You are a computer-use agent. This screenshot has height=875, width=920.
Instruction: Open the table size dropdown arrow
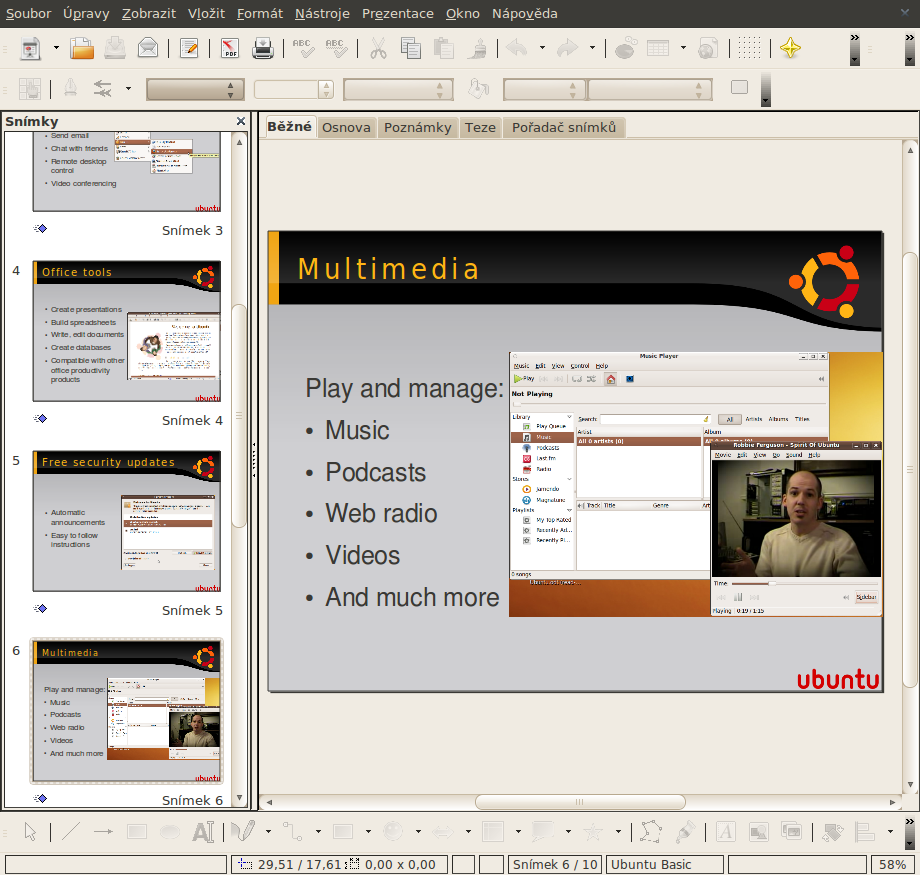[684, 48]
